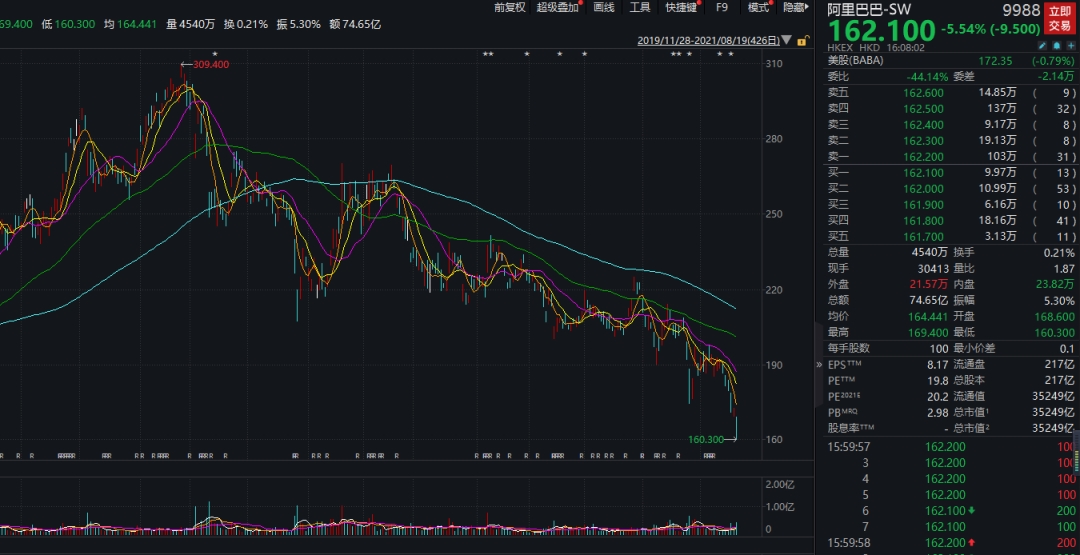This screenshot has height=555, width=1080.
Task: Click the 买五 bid price 161.700
Action: [924, 236]
